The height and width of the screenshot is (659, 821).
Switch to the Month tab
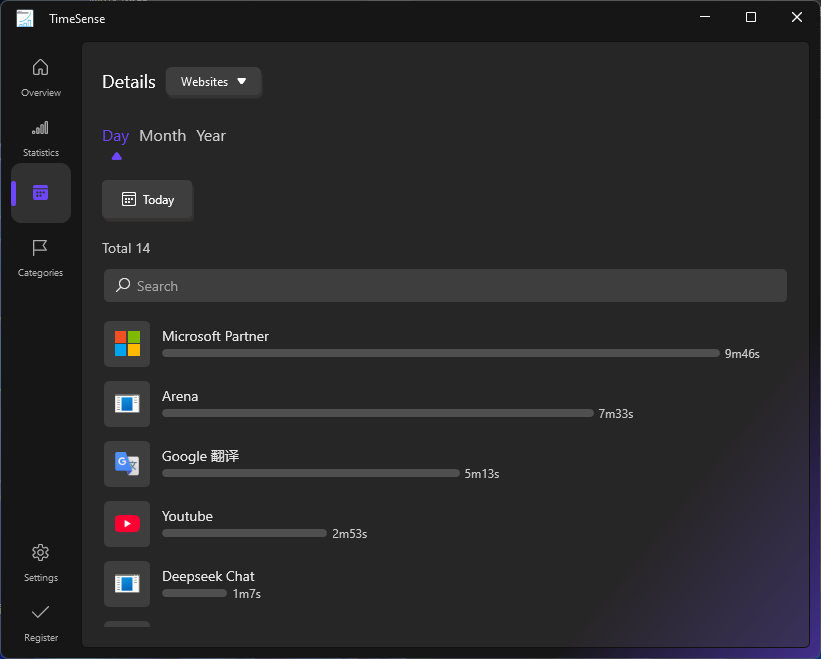tap(162, 136)
